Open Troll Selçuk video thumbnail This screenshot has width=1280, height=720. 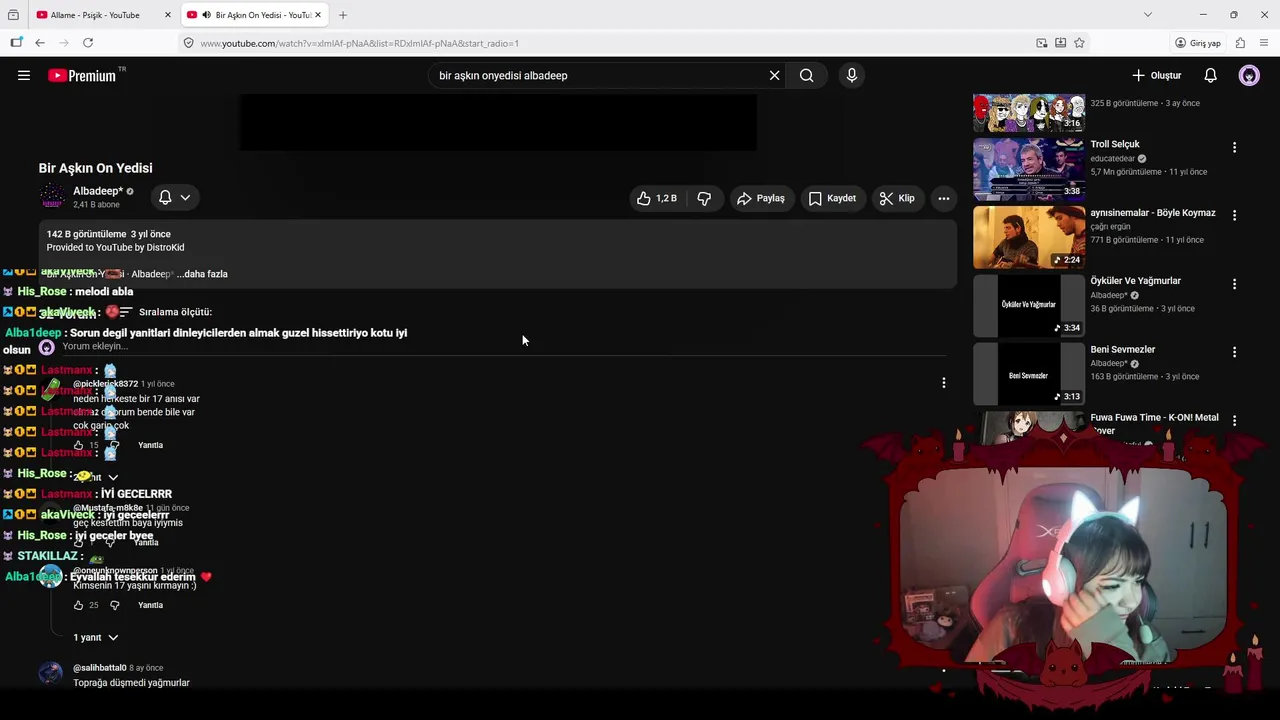[1029, 168]
